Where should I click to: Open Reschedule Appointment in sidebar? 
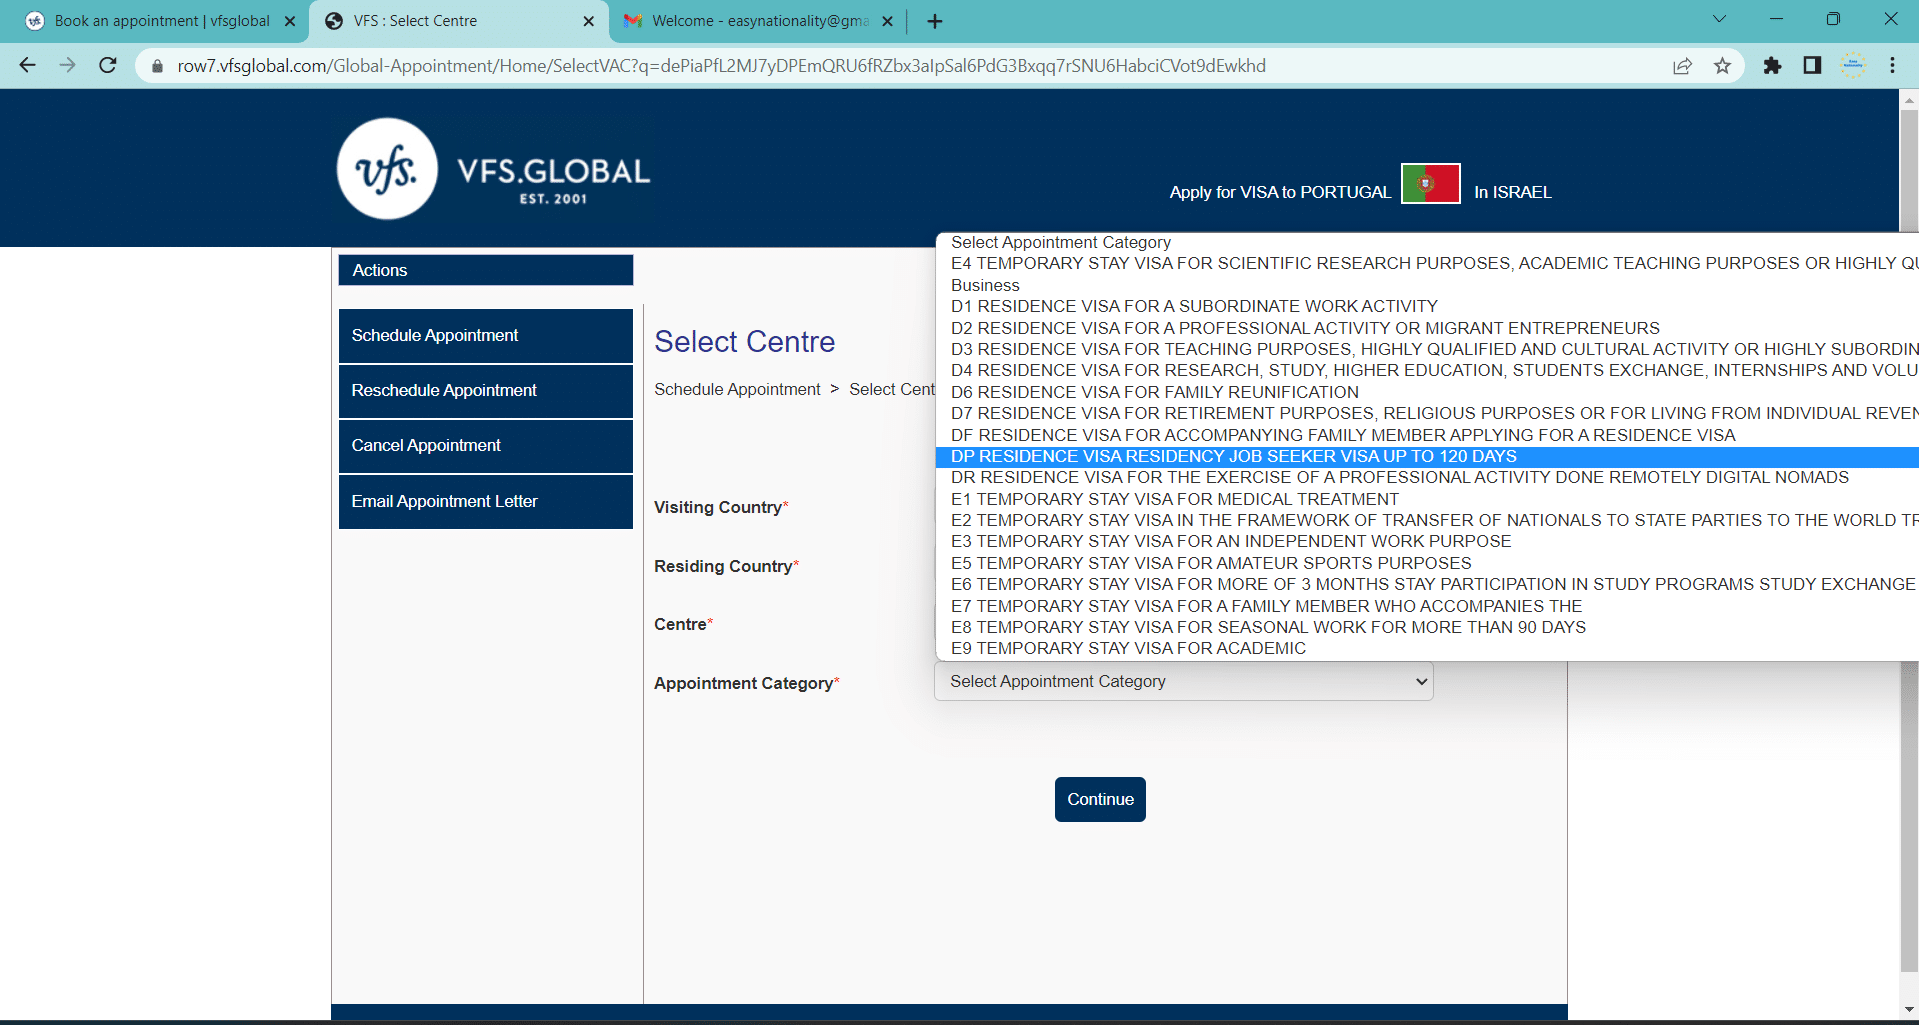(x=486, y=391)
